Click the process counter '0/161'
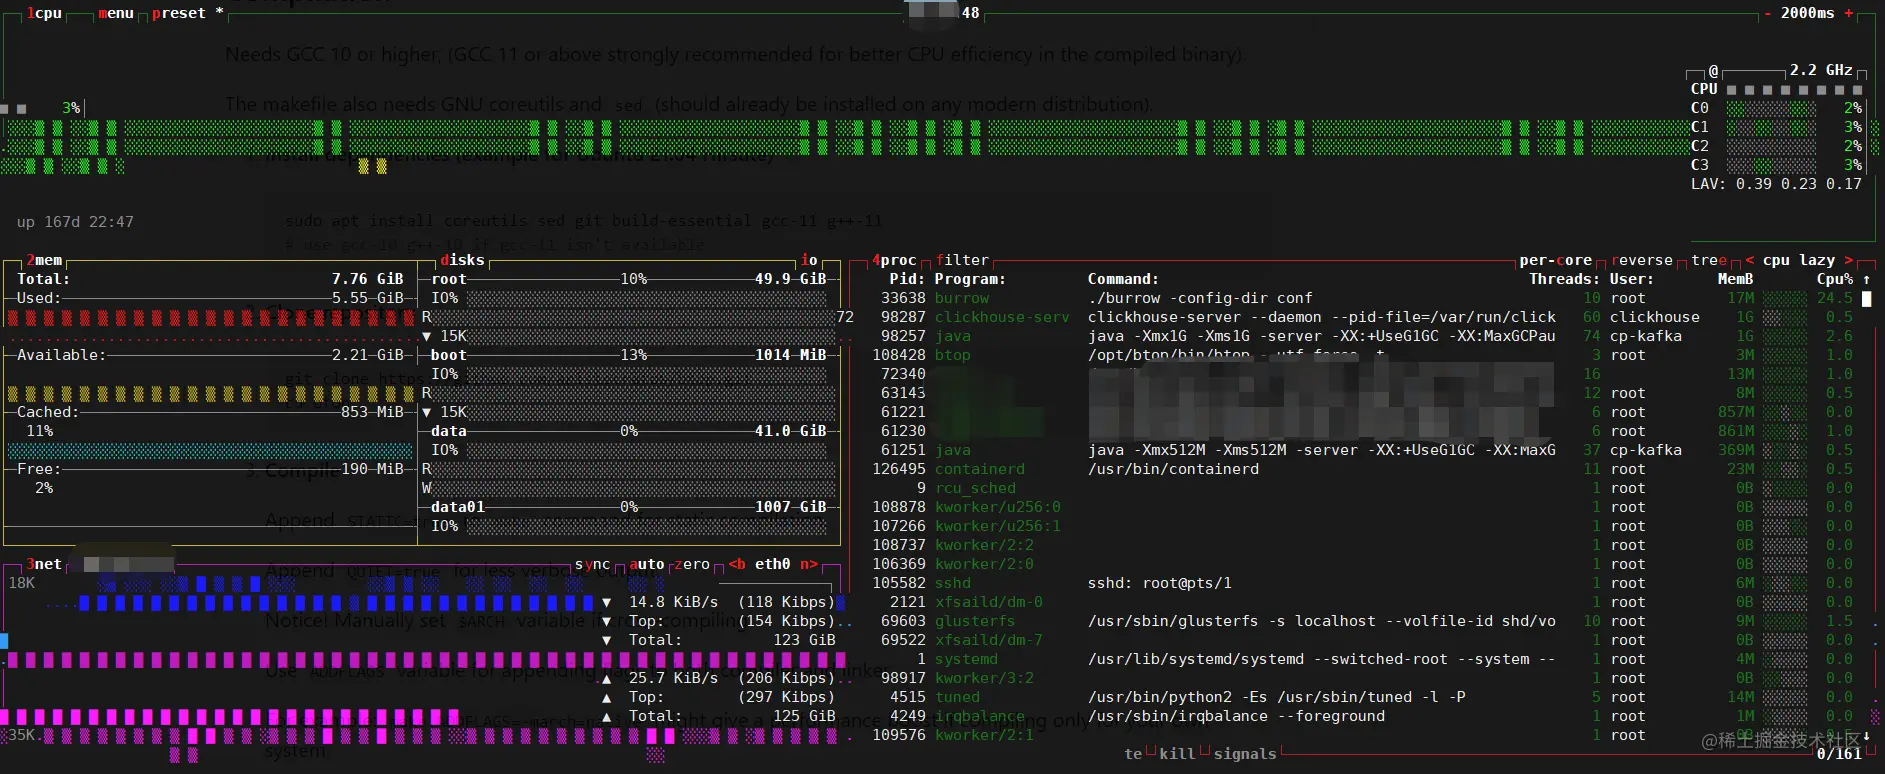Viewport: 1885px width, 774px height. tap(1839, 754)
